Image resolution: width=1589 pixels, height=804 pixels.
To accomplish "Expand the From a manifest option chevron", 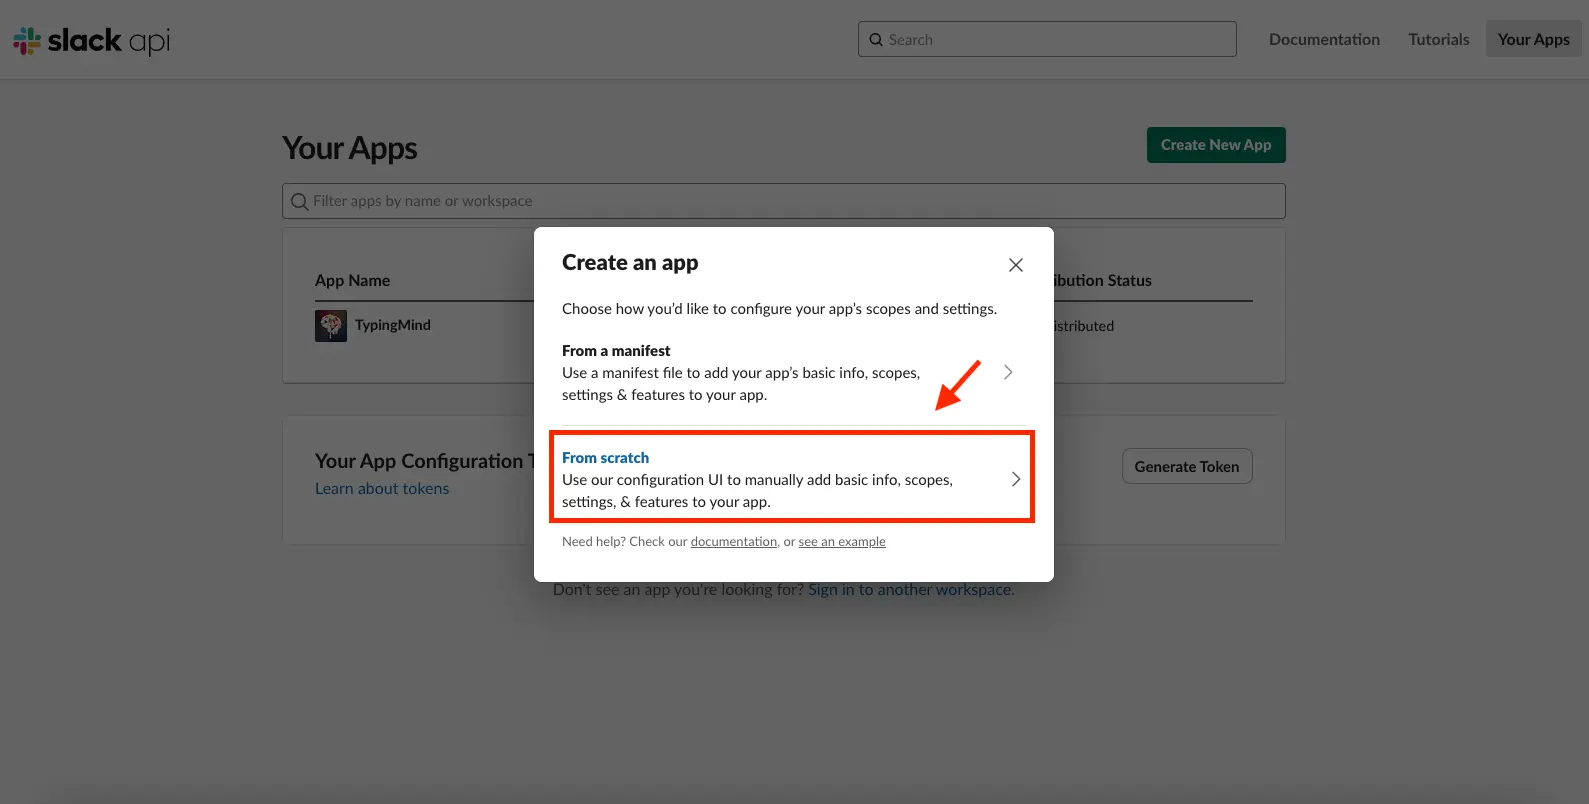I will [x=1008, y=372].
